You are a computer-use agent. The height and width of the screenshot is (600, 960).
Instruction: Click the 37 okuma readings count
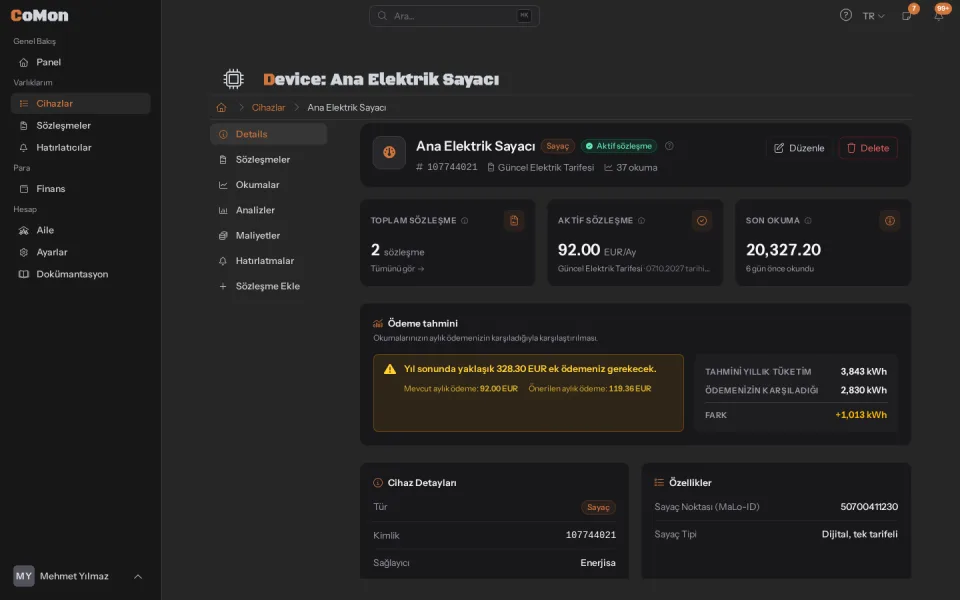(x=631, y=168)
